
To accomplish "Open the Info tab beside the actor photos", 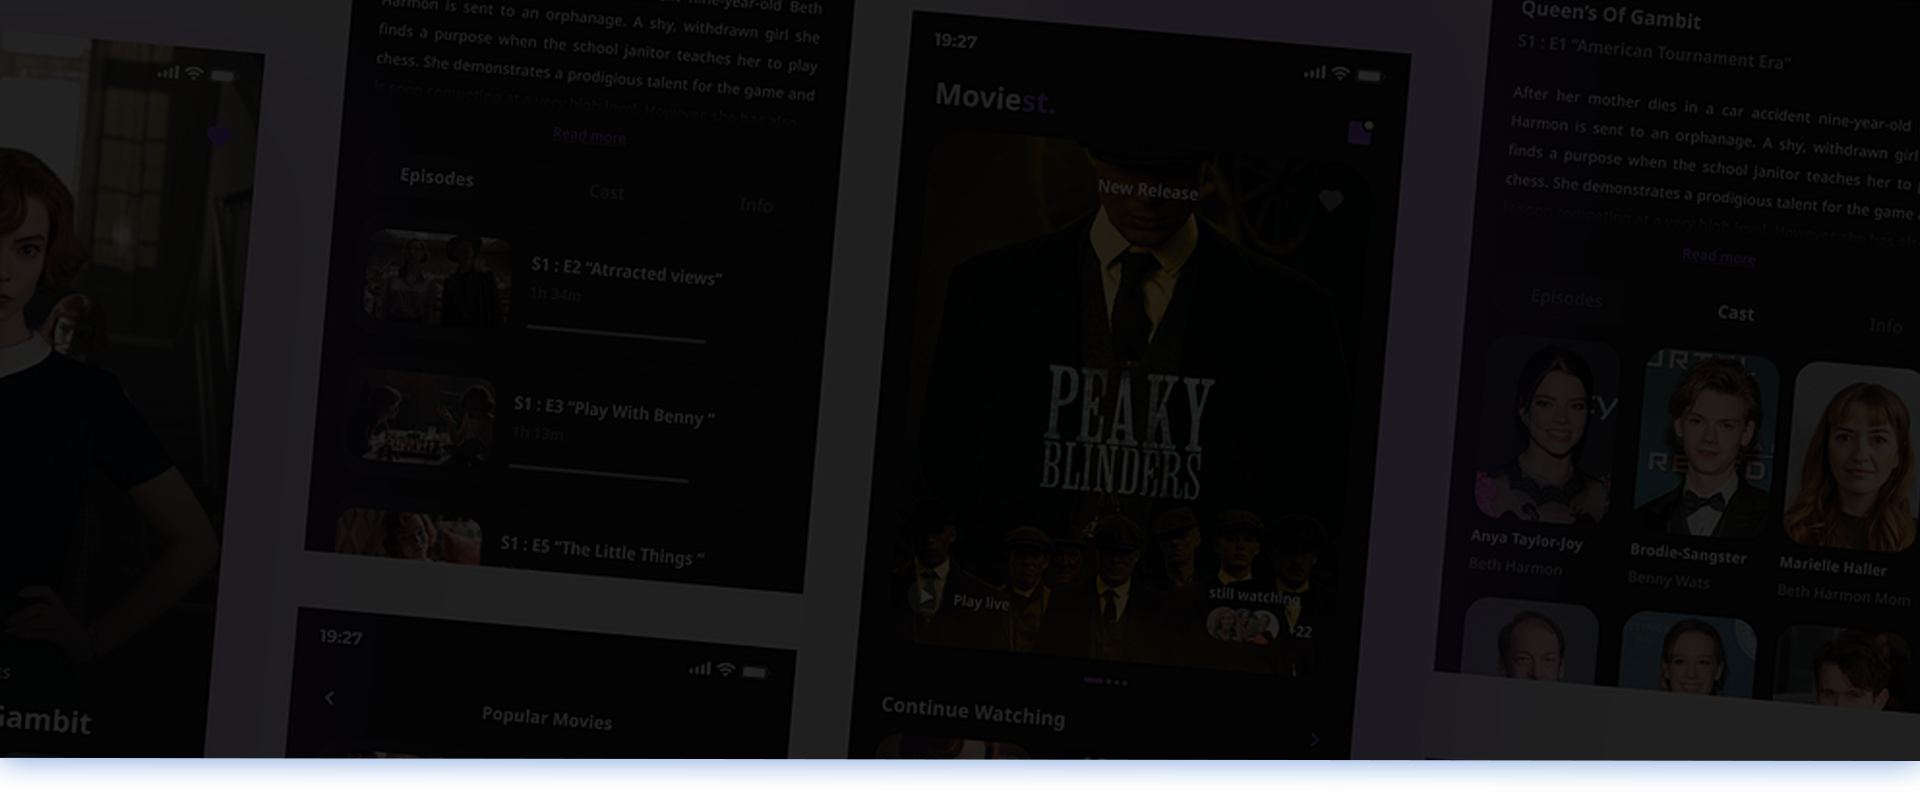I will 1885,326.
